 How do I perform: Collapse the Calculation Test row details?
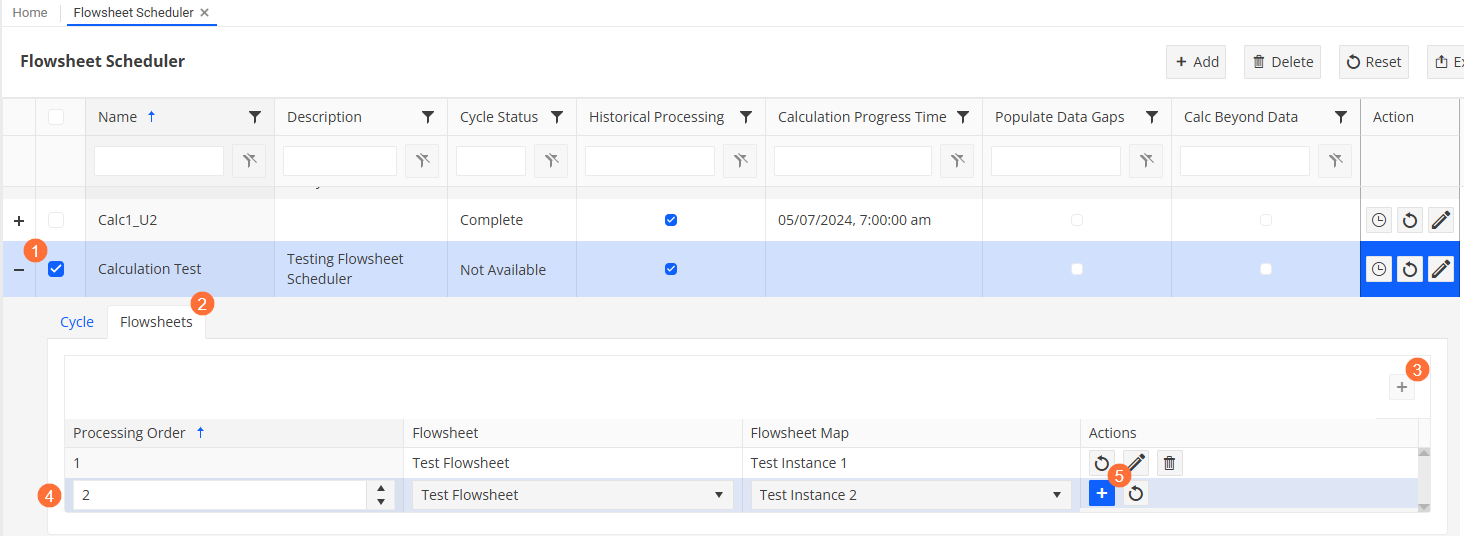click(19, 269)
